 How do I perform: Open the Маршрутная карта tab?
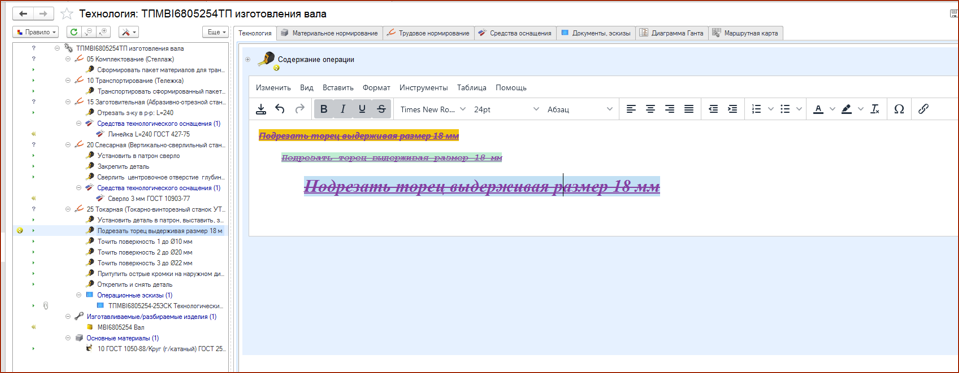745,33
